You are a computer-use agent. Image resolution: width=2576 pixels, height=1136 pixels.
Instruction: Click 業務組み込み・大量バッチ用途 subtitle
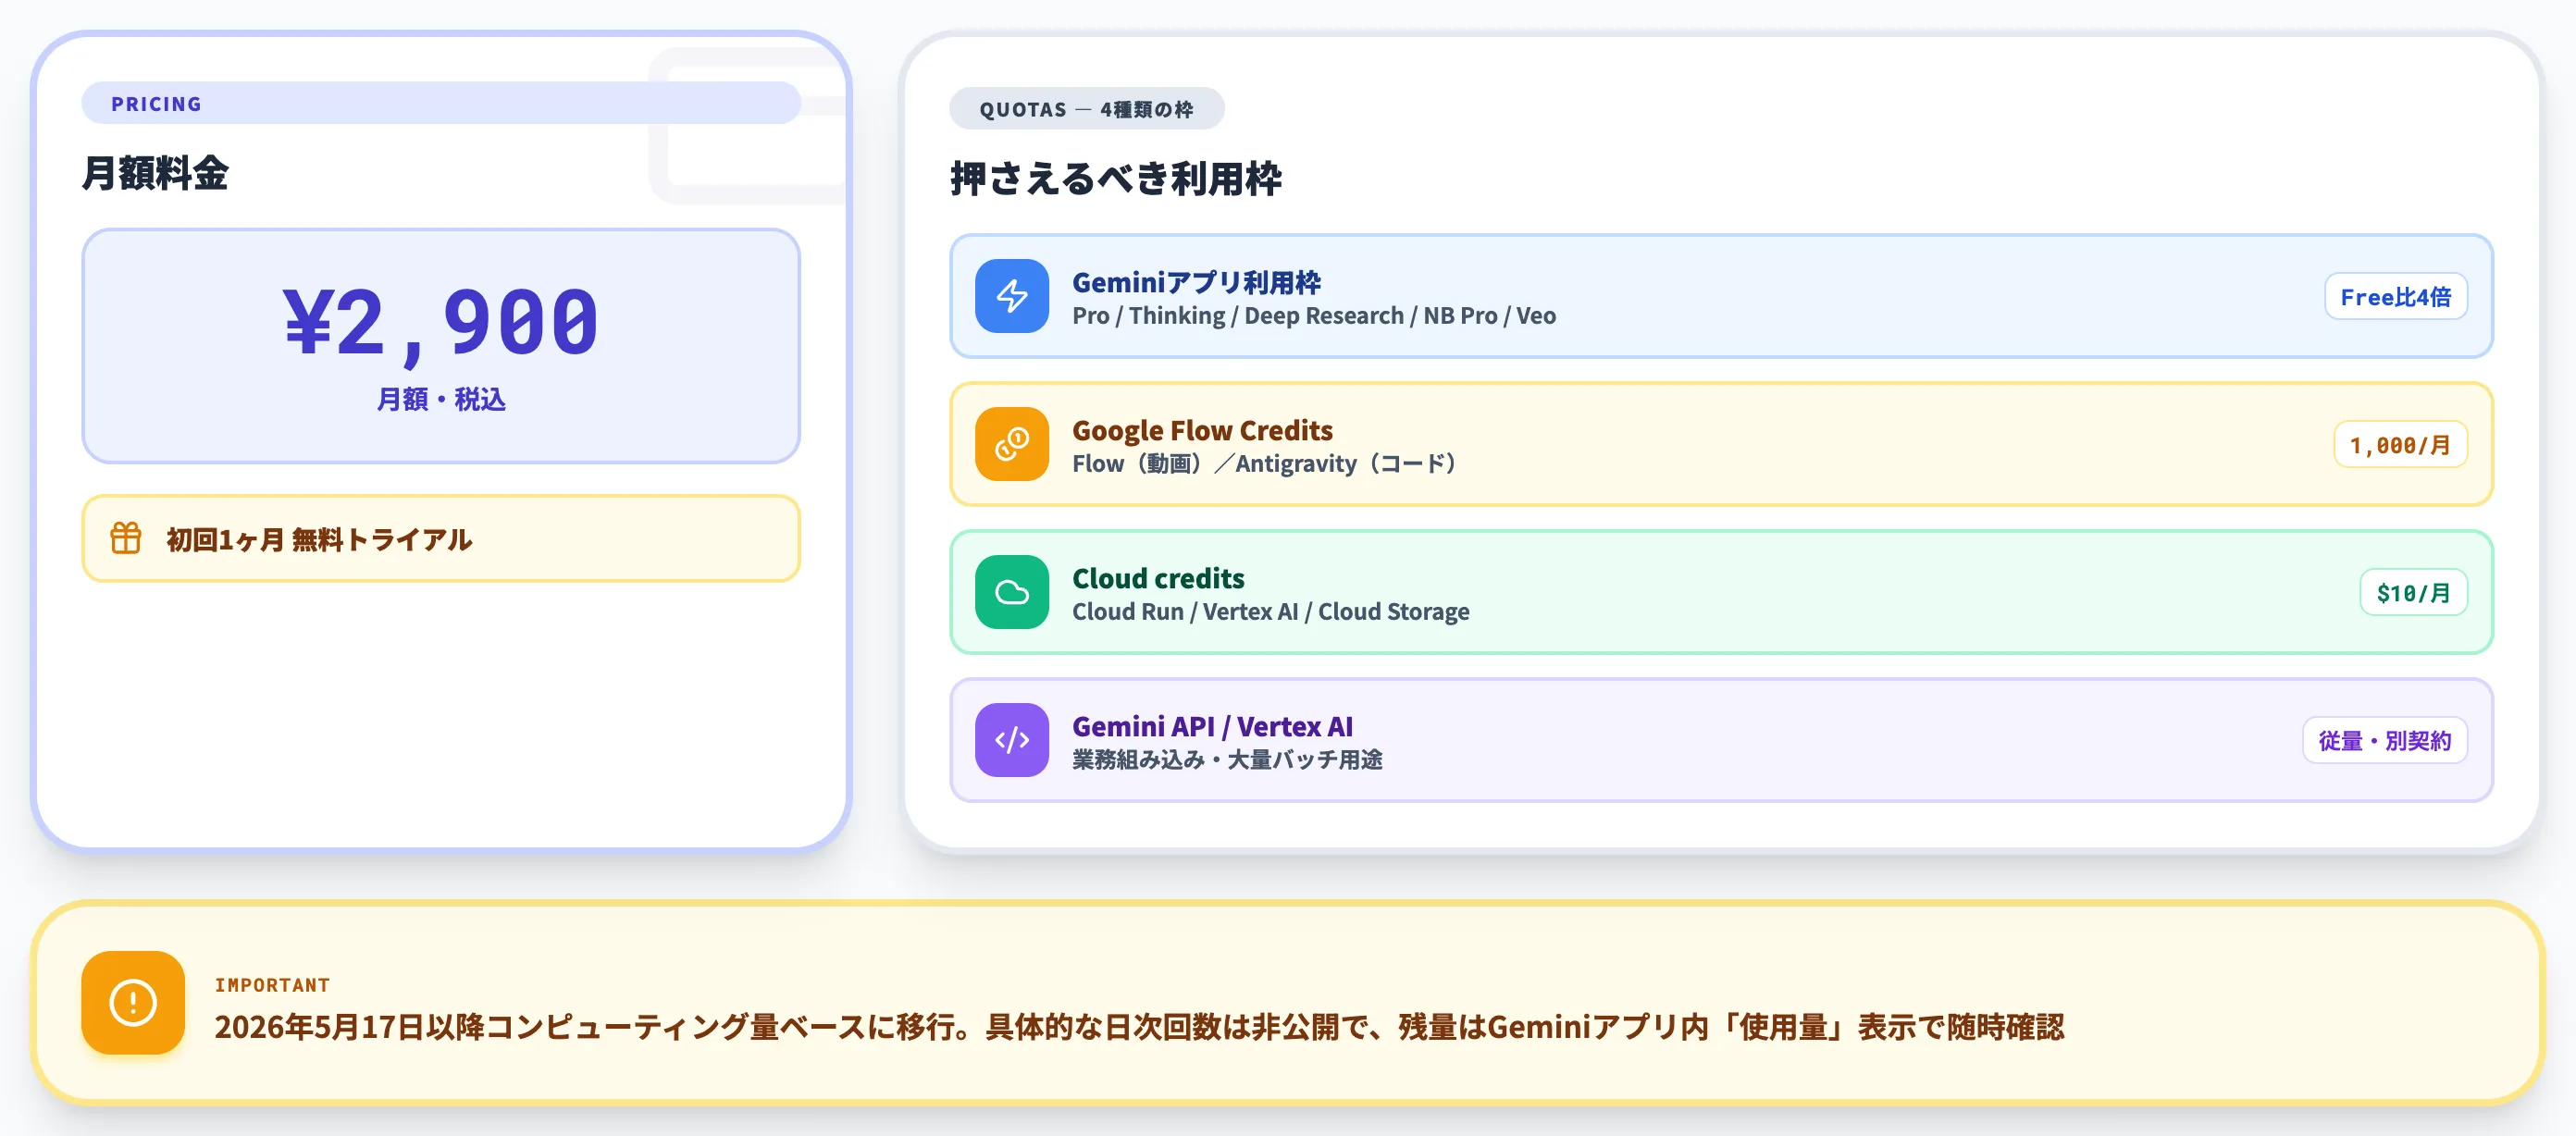point(1227,760)
